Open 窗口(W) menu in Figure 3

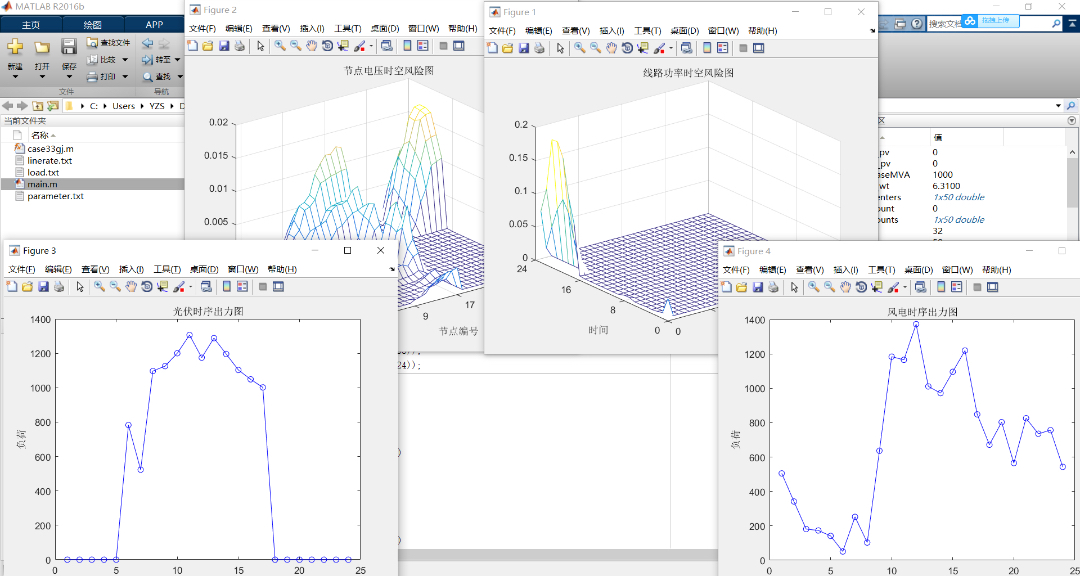coord(242,269)
